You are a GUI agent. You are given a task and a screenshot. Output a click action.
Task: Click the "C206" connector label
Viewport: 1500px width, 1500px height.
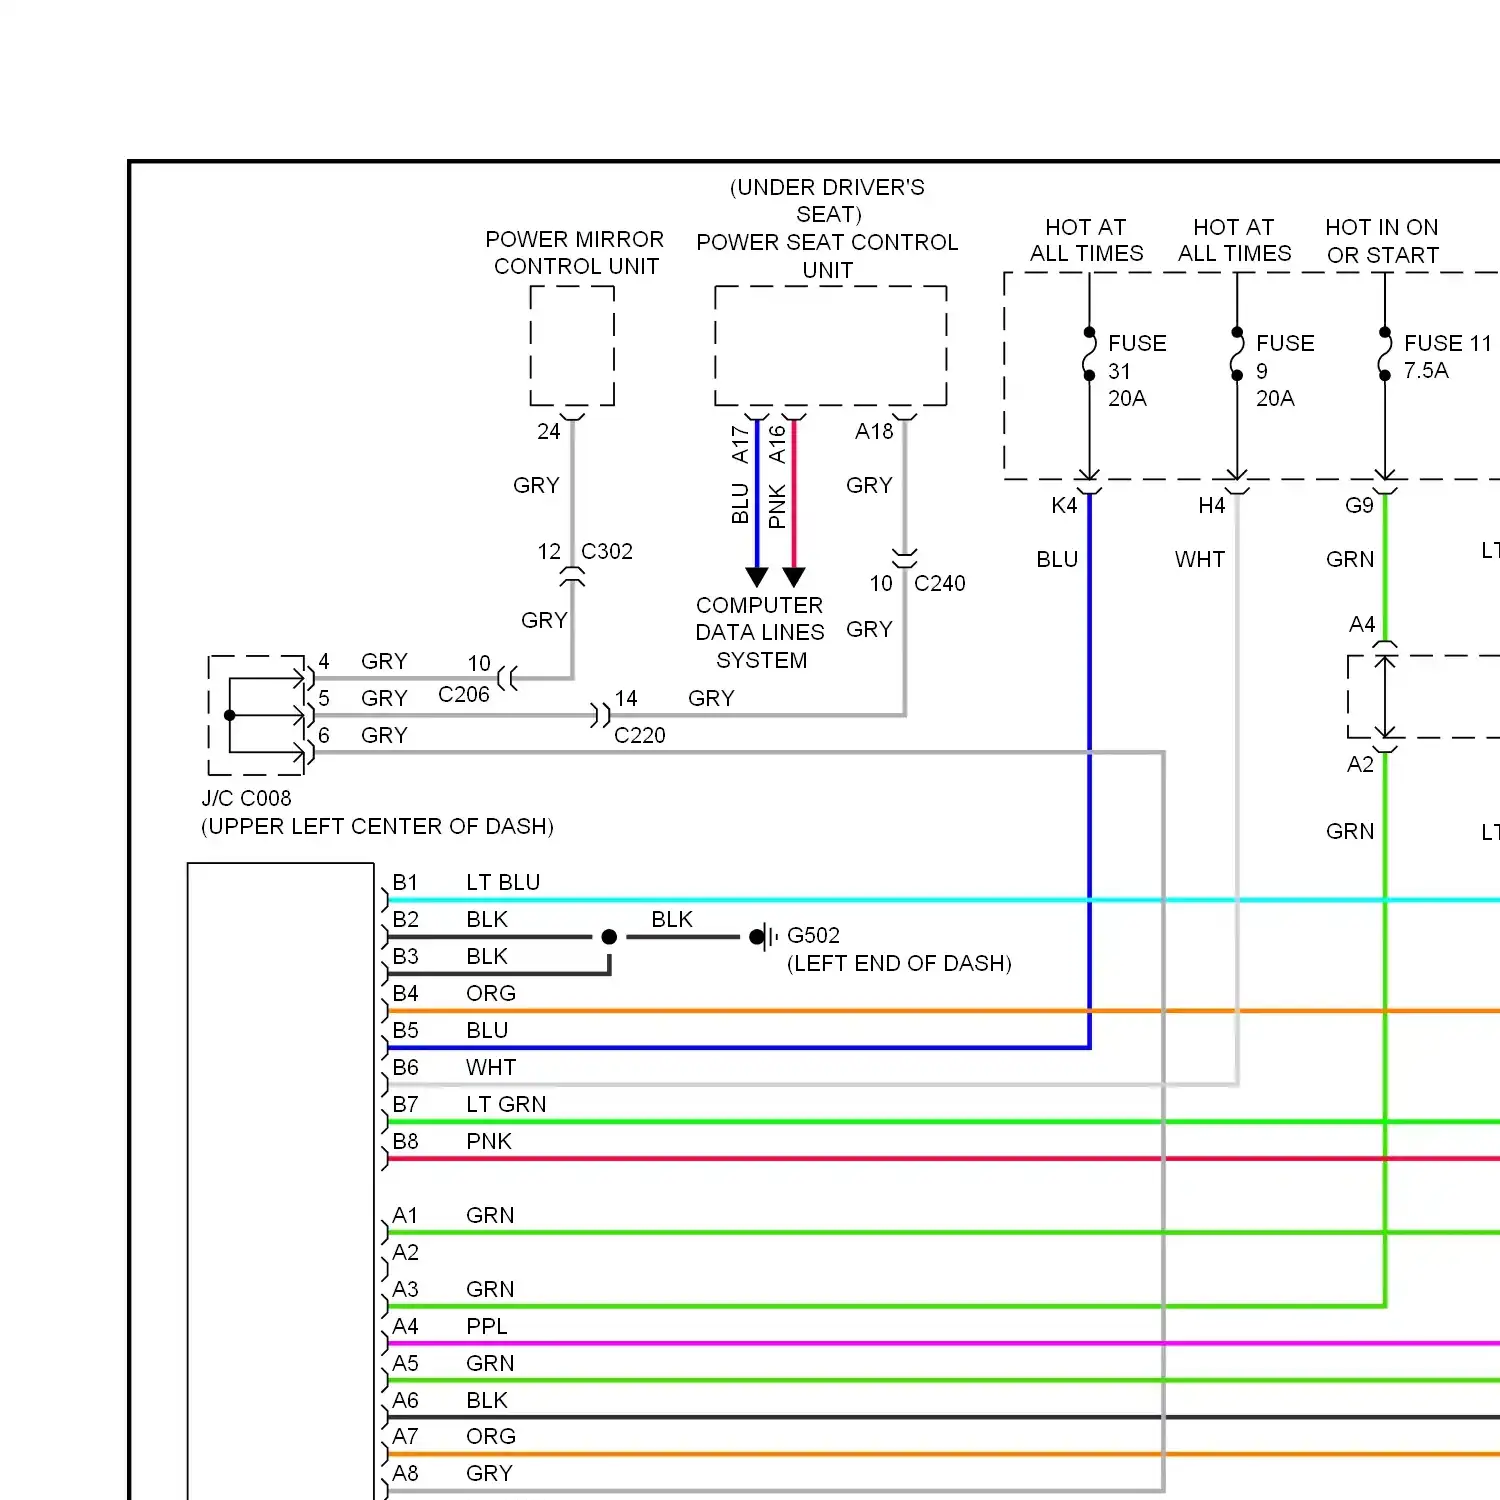[464, 694]
